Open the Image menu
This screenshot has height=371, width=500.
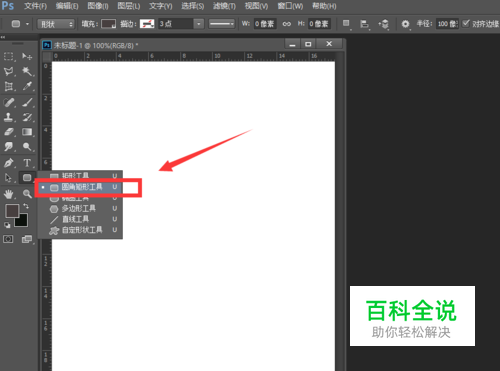(x=98, y=6)
